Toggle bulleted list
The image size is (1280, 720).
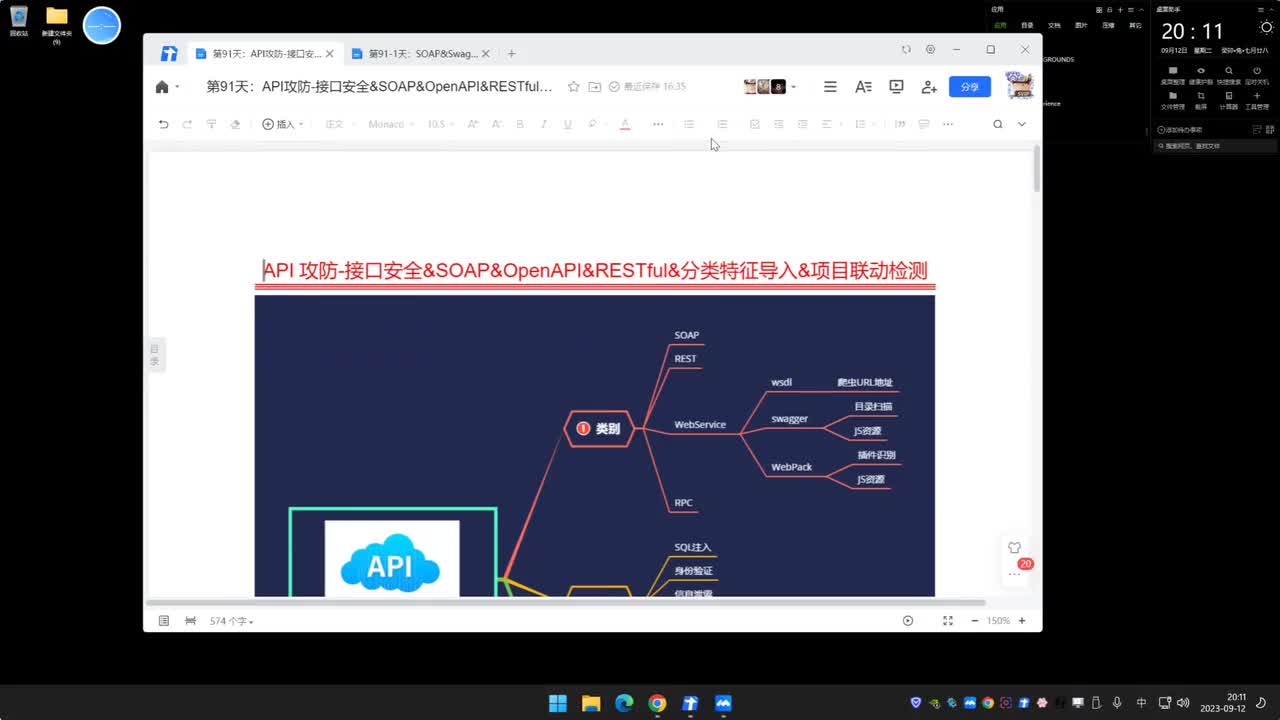click(x=689, y=124)
